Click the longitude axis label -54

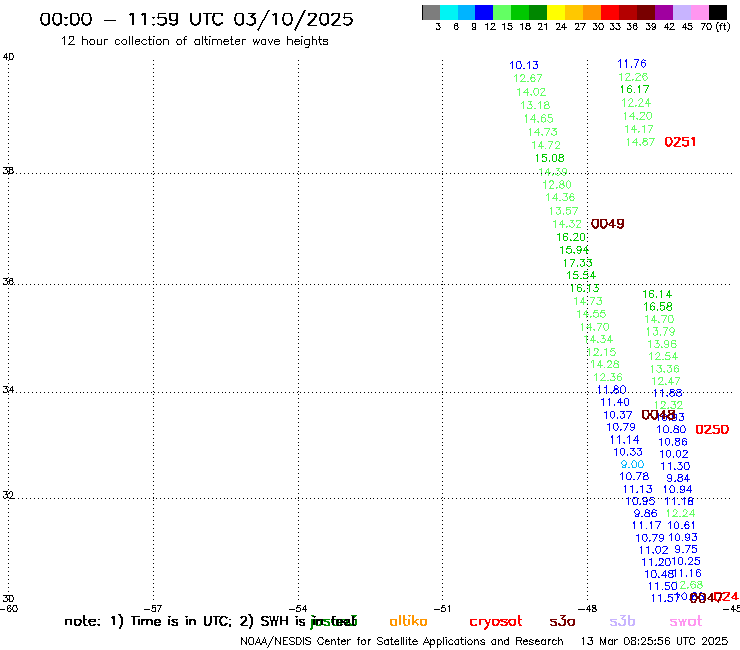coord(298,609)
